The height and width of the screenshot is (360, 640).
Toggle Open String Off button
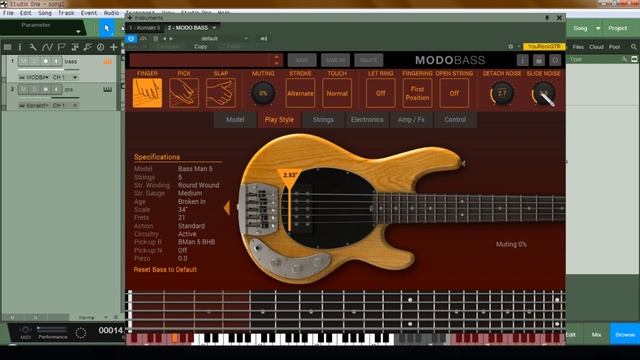[x=454, y=93]
